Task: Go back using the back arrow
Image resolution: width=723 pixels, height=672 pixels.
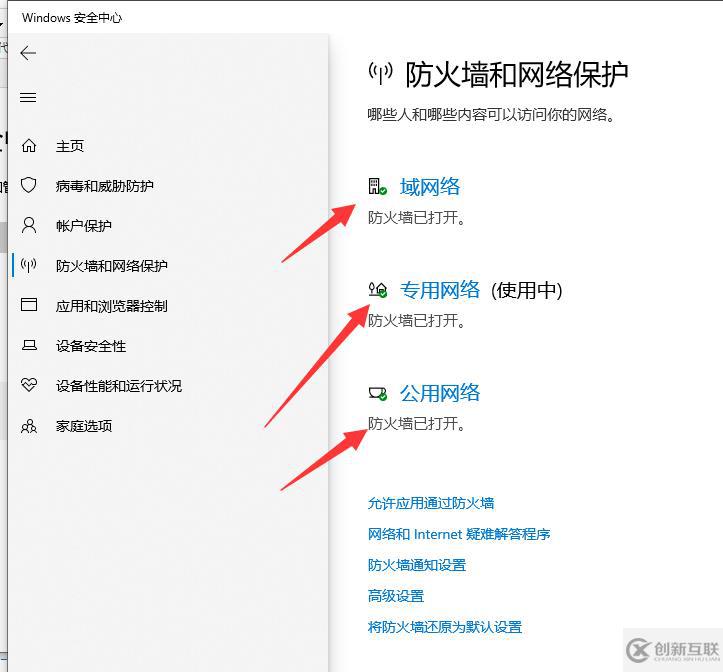Action: (28, 53)
